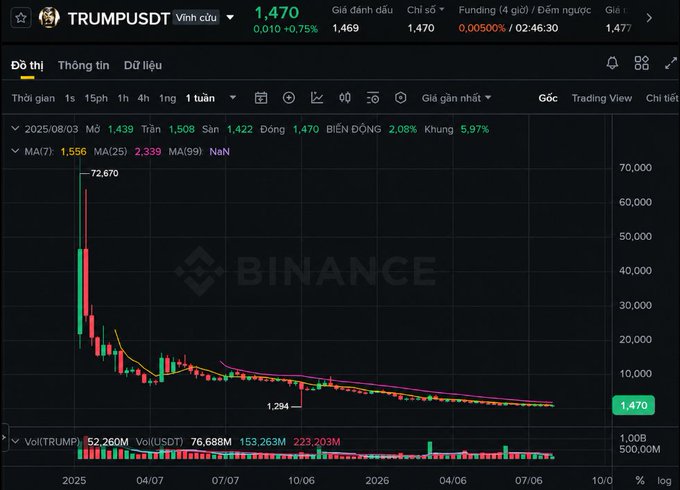Switch to the 'Đồ thị' tab
680x490 pixels.
[27, 65]
